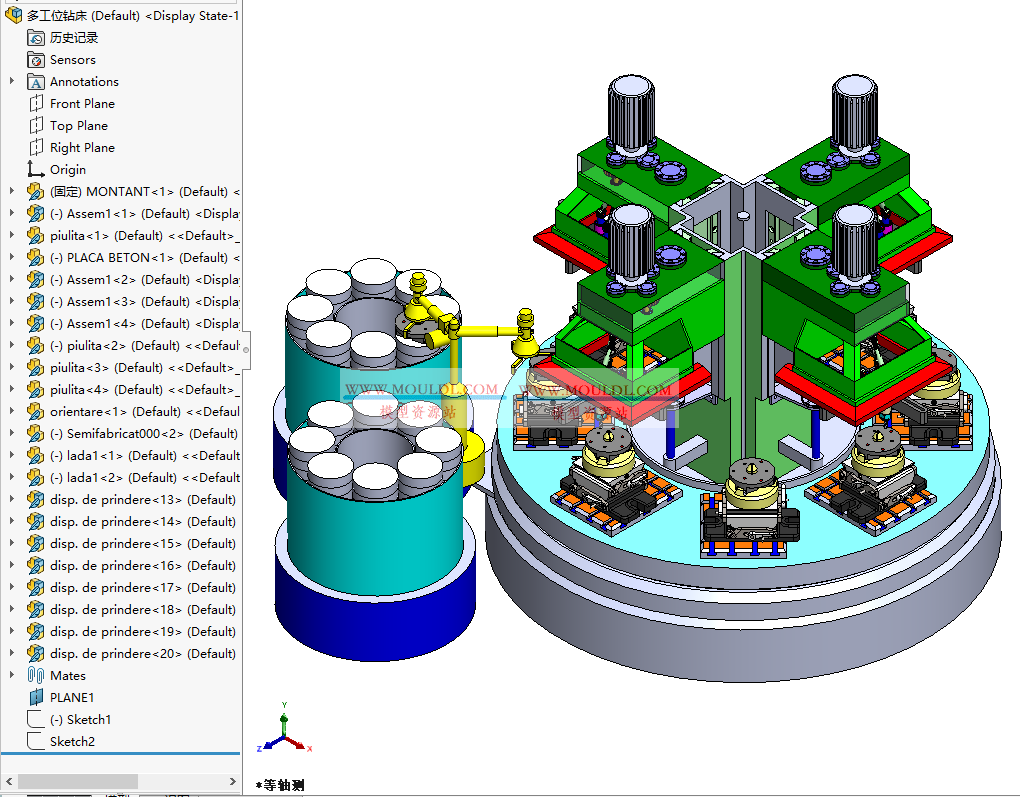This screenshot has width=1020, height=797.
Task: Click the root assembly icon 多工位钻床
Action: [x=14, y=16]
